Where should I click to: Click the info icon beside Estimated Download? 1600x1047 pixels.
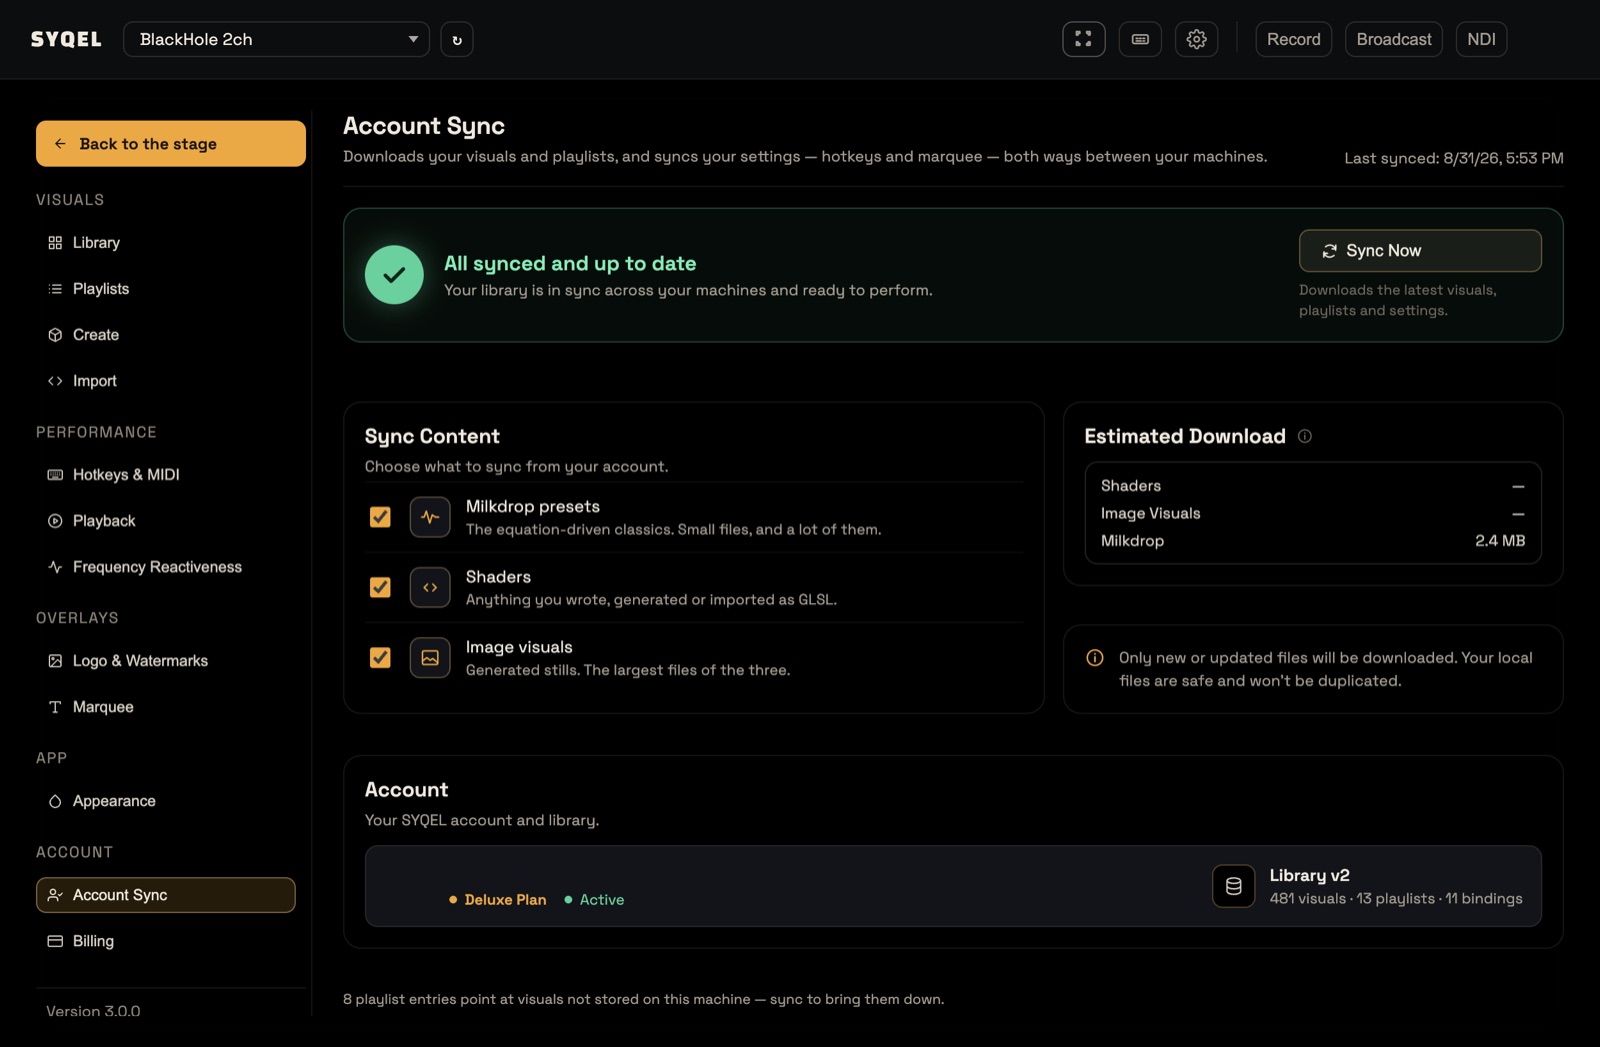(1304, 436)
